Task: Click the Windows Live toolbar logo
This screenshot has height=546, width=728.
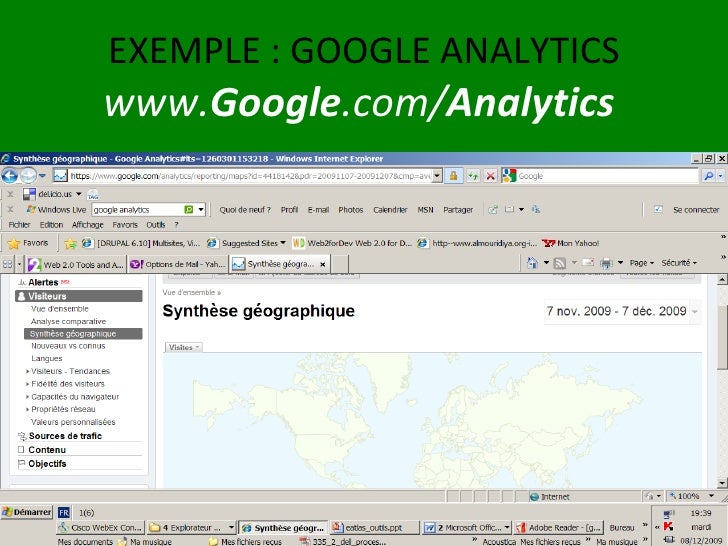Action: pos(31,209)
